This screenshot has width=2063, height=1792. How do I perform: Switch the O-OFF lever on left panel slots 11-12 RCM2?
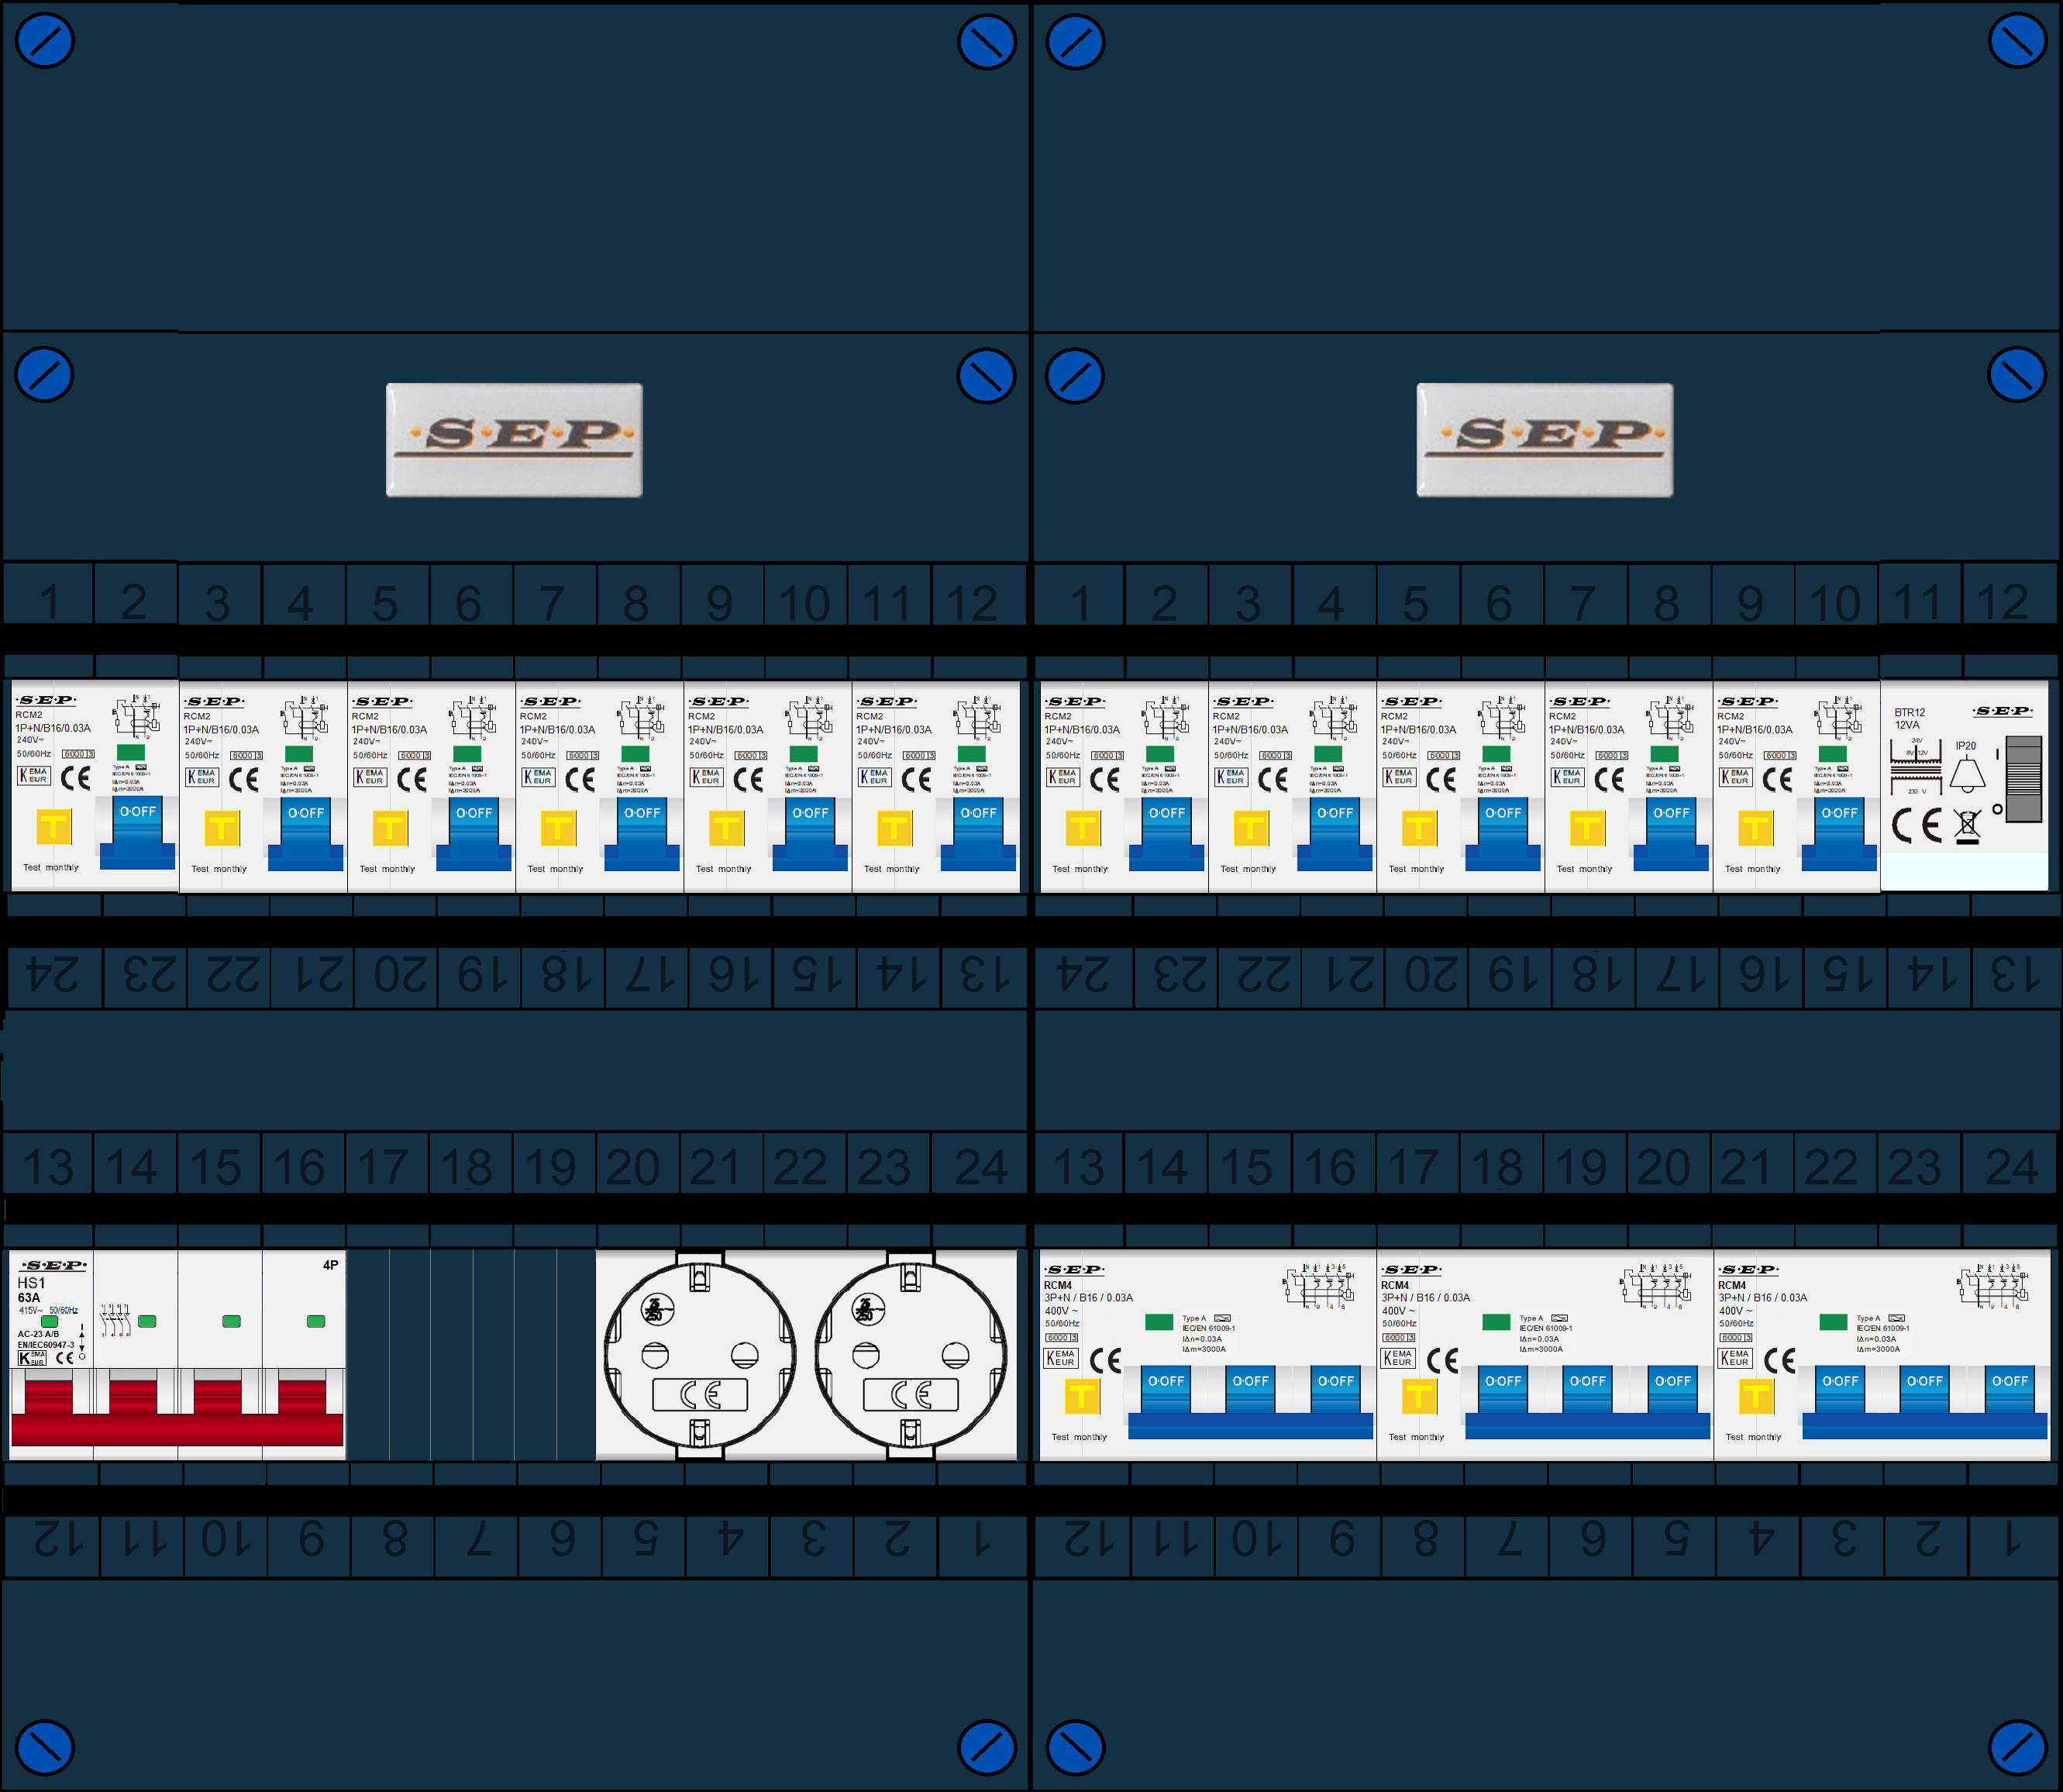[x=977, y=834]
